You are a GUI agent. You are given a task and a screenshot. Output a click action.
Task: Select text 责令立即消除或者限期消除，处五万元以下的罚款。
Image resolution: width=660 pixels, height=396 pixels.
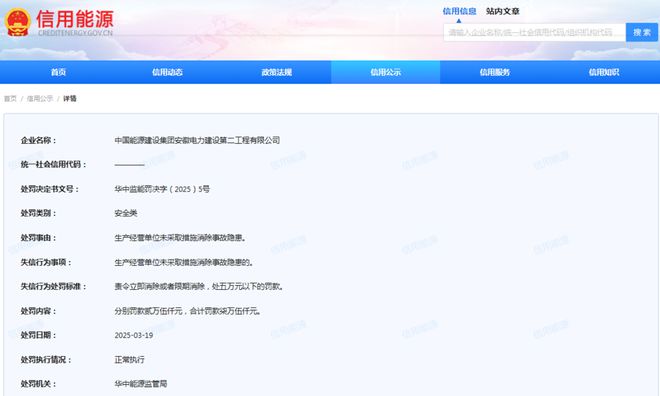tap(200, 287)
